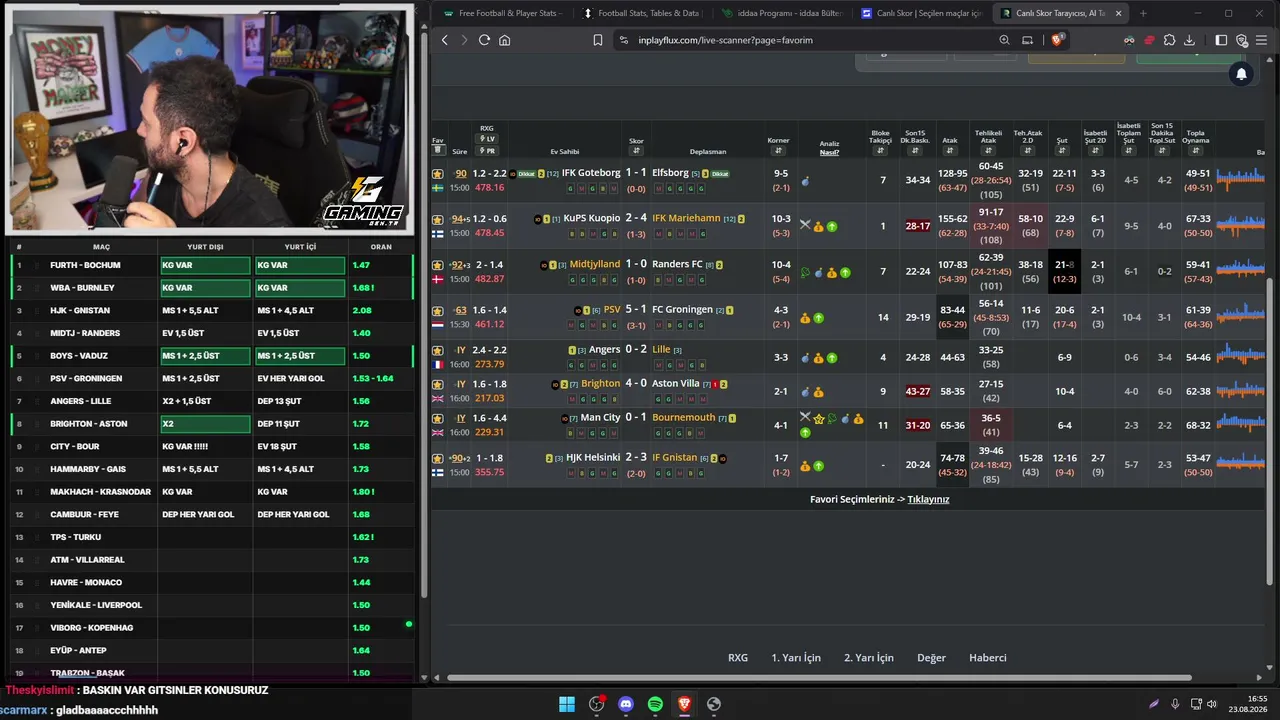The image size is (1280, 720).
Task: Click the momentum chart thumbnail for Man City row
Action: [1240, 425]
